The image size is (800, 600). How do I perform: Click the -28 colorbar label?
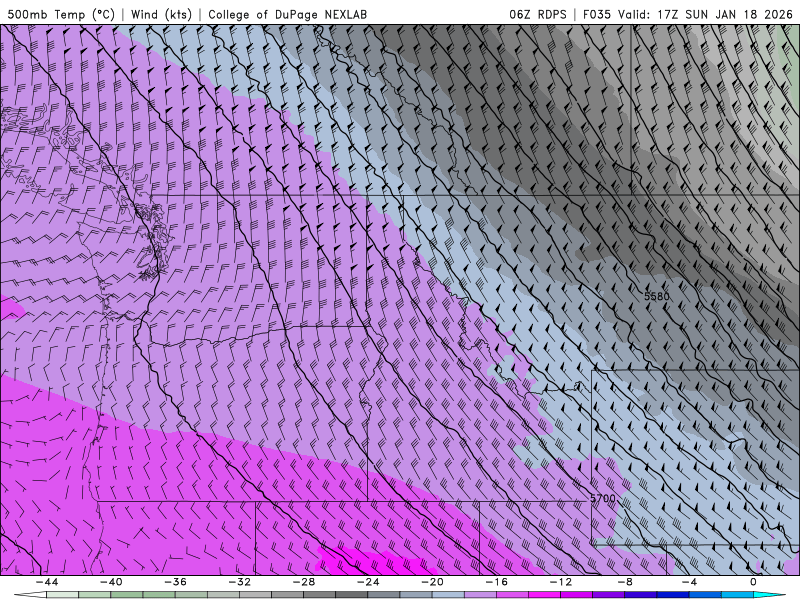tap(304, 582)
